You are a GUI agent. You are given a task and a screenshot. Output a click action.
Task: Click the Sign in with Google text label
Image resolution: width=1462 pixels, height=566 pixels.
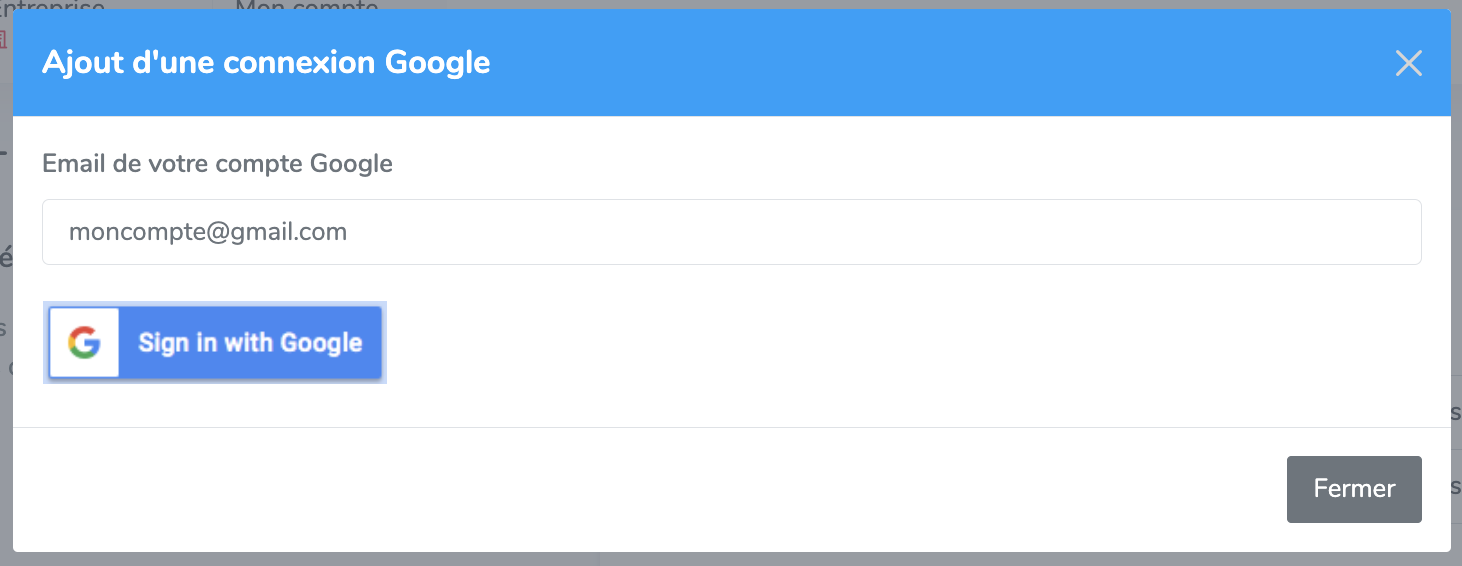click(x=250, y=343)
